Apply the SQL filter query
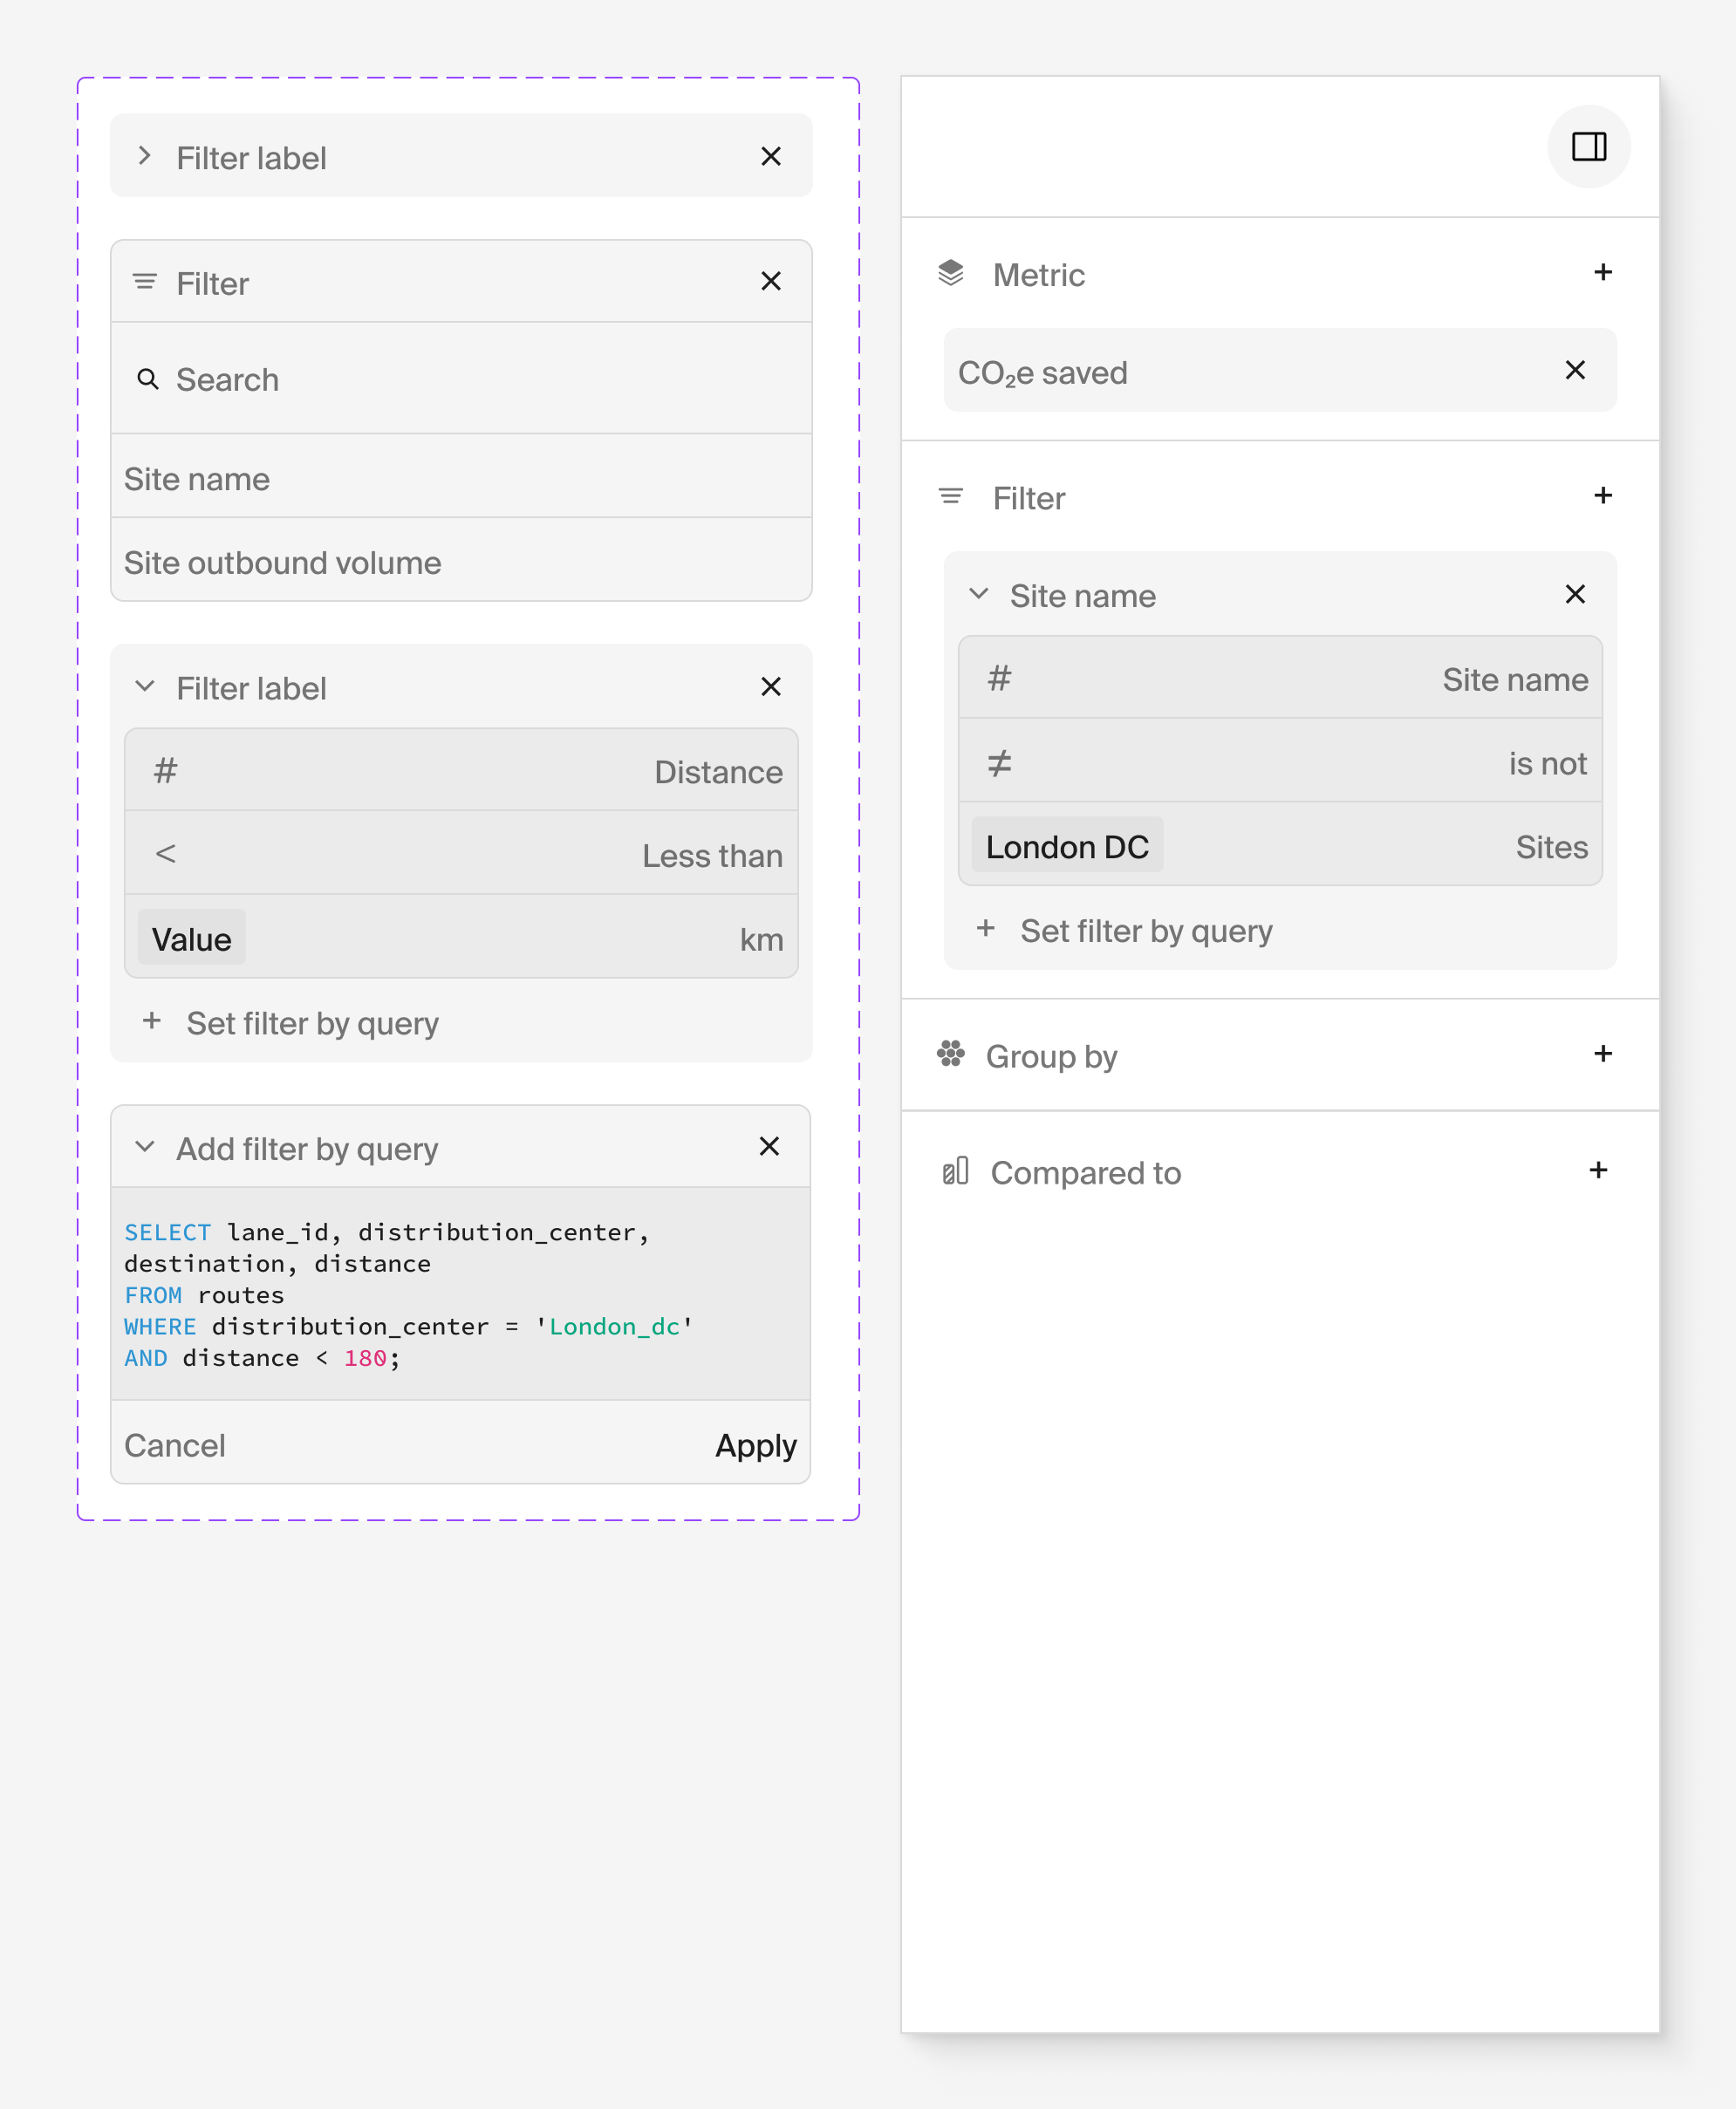The width and height of the screenshot is (1736, 2109). [x=755, y=1445]
